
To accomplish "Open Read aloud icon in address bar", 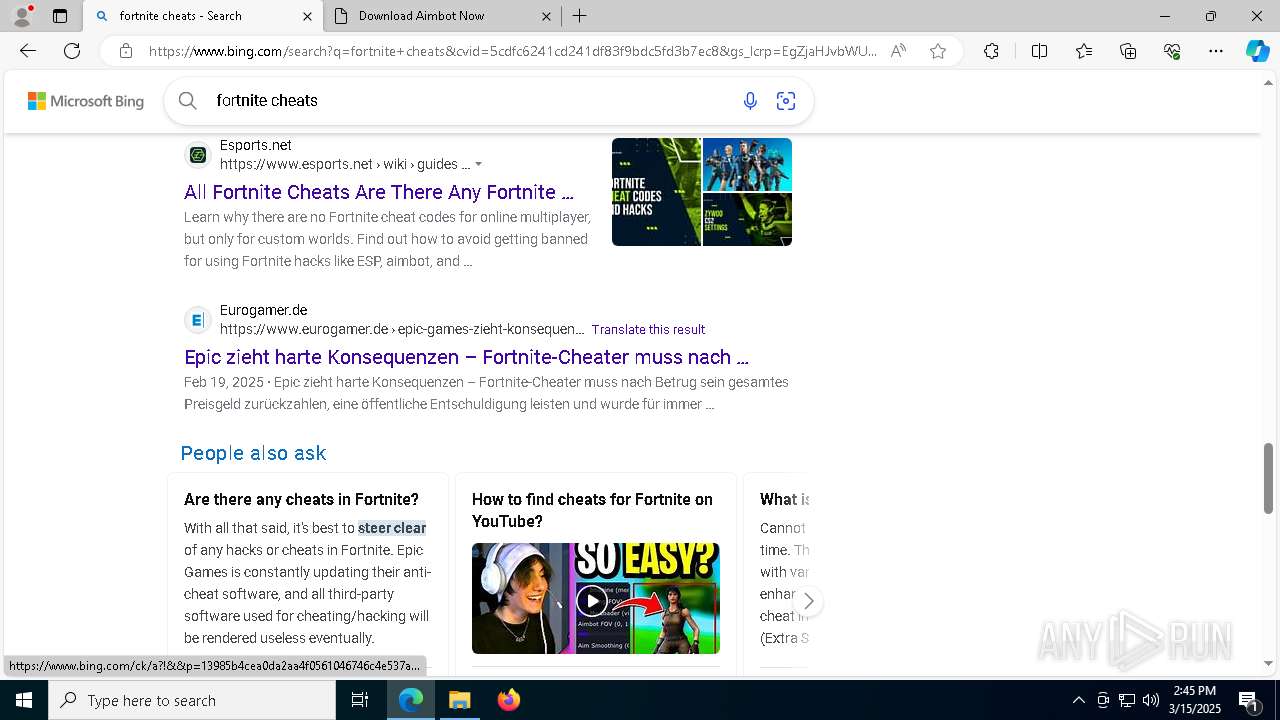I will 898,51.
